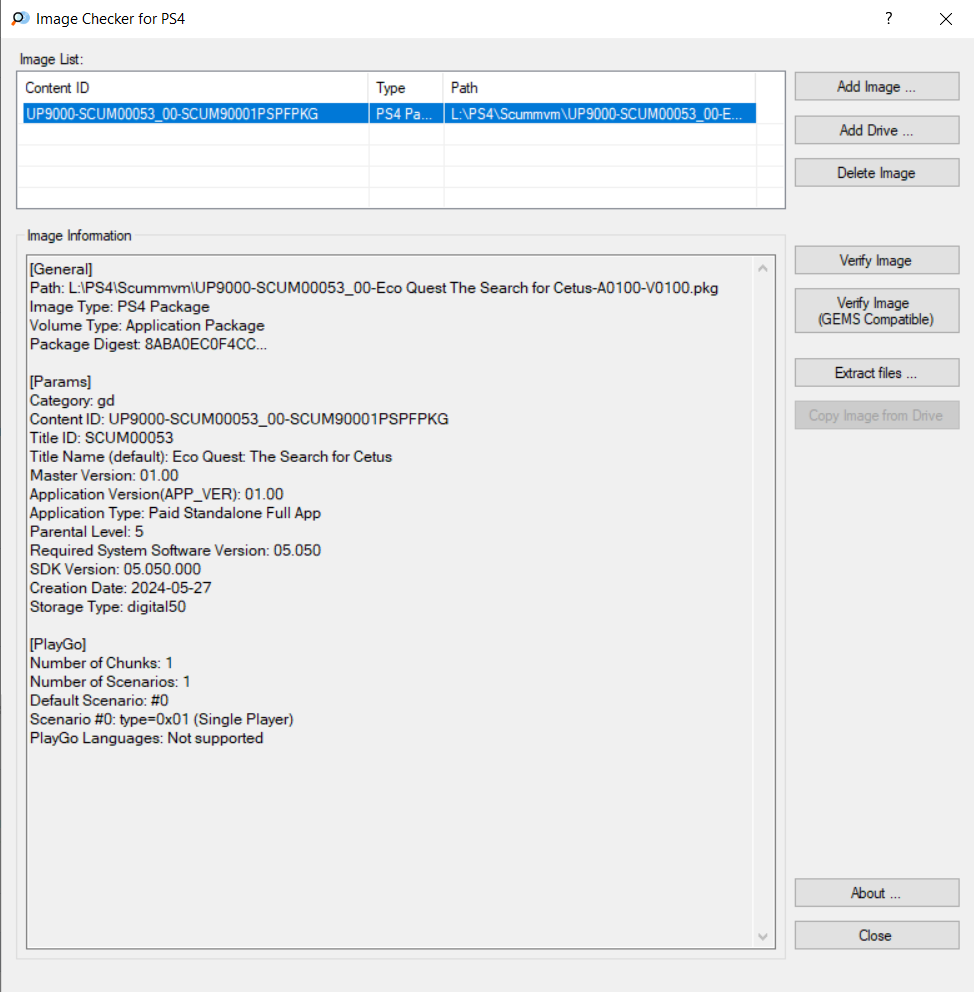This screenshot has height=992, width=974.
Task: Click the 'Number of Scenarios: 1' line
Action: pos(110,681)
